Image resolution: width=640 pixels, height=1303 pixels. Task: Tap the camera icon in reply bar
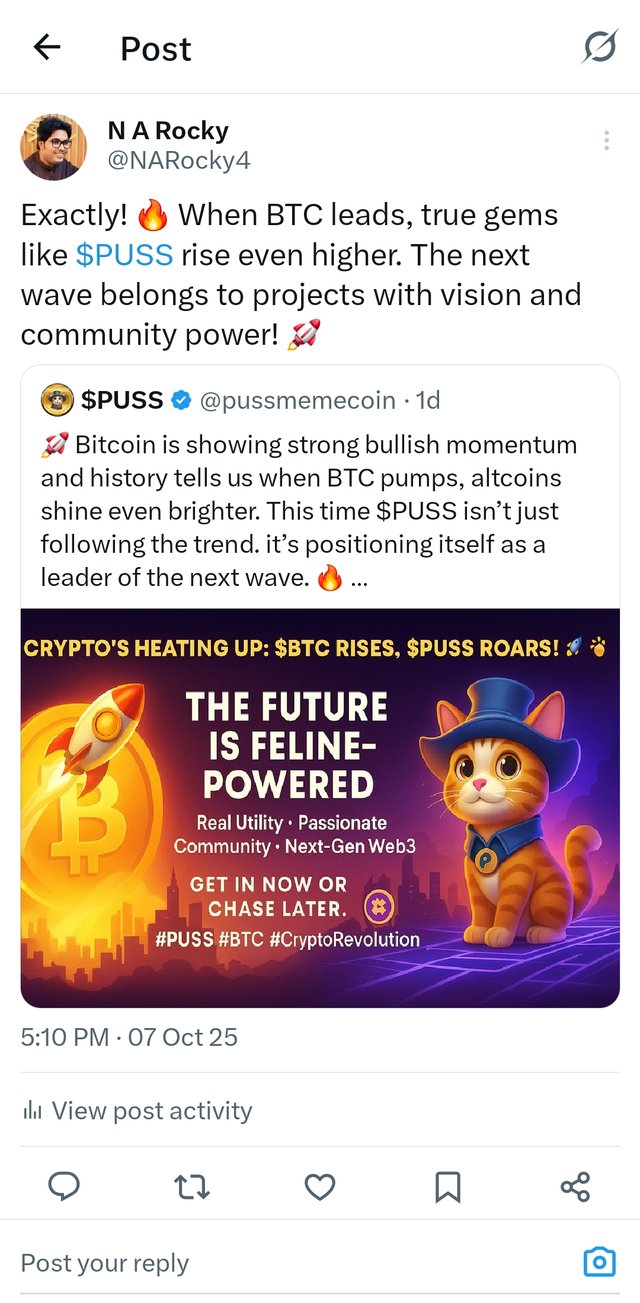[x=599, y=1263]
